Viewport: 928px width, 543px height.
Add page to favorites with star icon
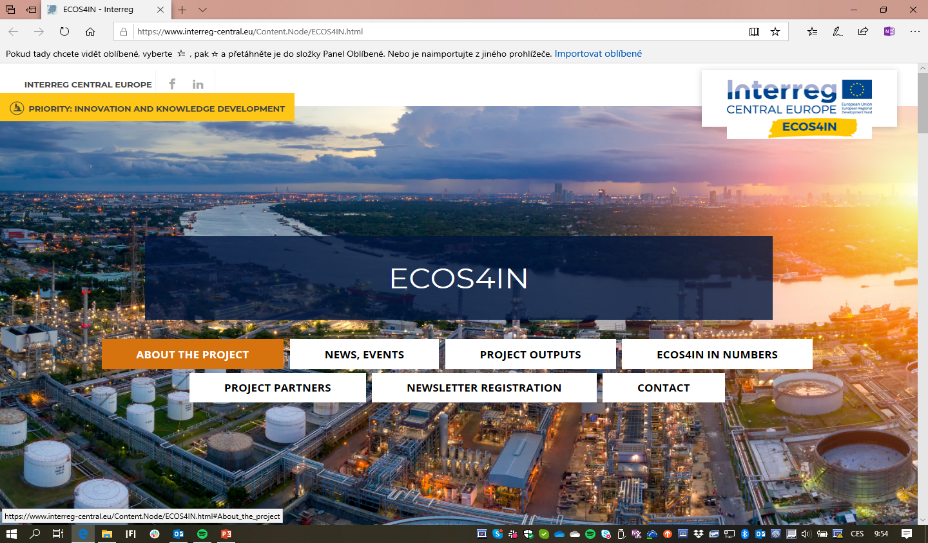click(775, 31)
